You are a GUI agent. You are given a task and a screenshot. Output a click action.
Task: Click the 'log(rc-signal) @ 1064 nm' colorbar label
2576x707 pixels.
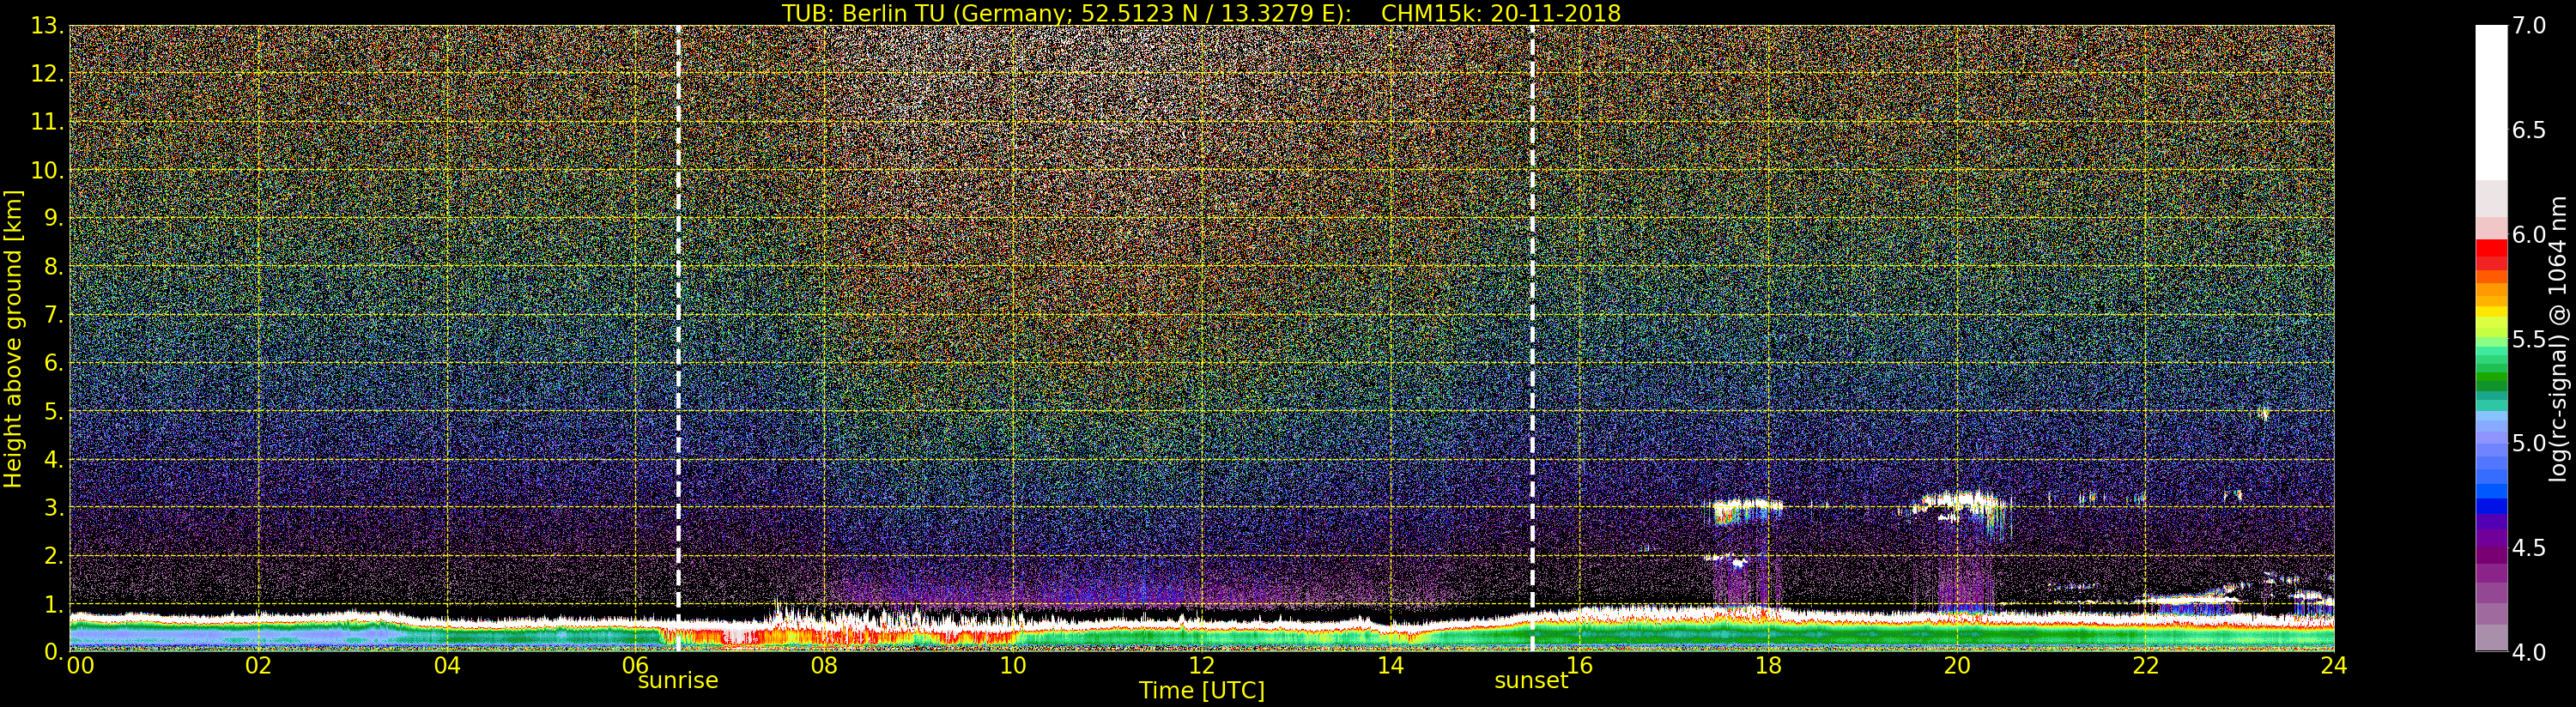click(x=2560, y=338)
